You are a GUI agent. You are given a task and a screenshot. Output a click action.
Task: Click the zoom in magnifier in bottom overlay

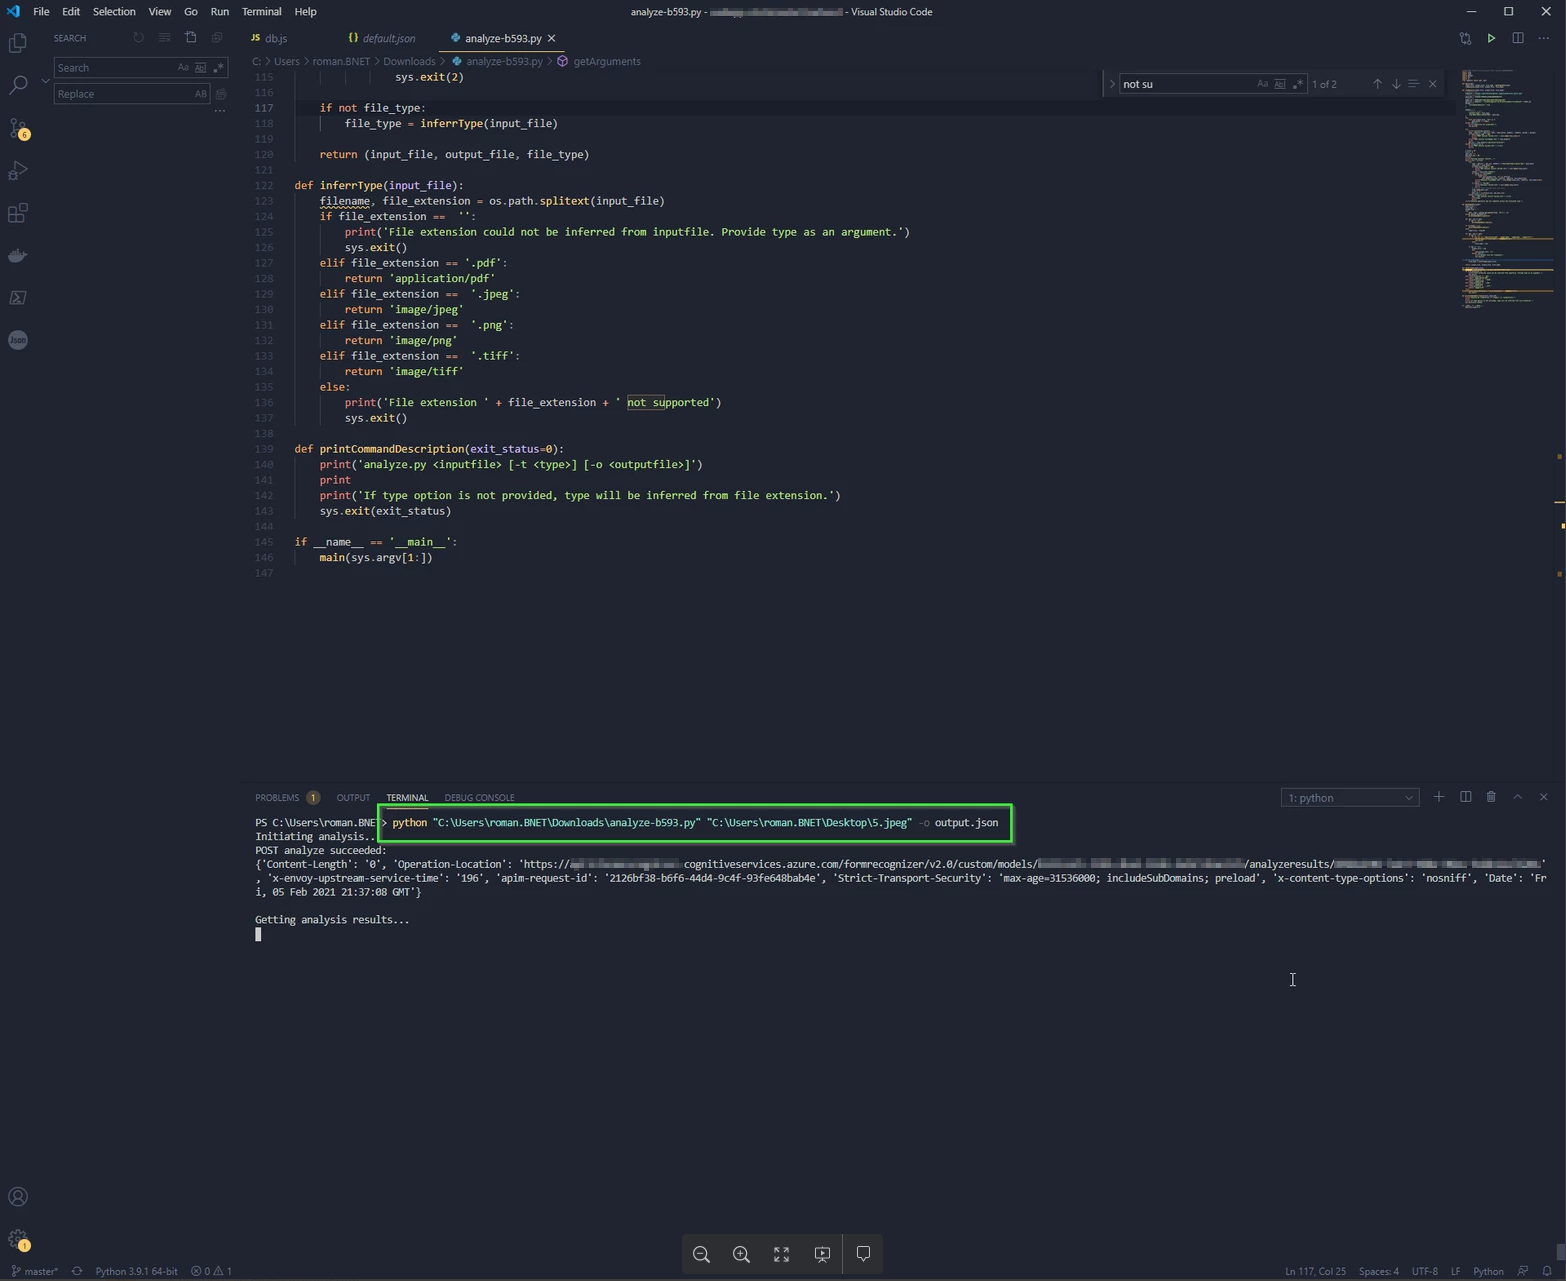(741, 1254)
